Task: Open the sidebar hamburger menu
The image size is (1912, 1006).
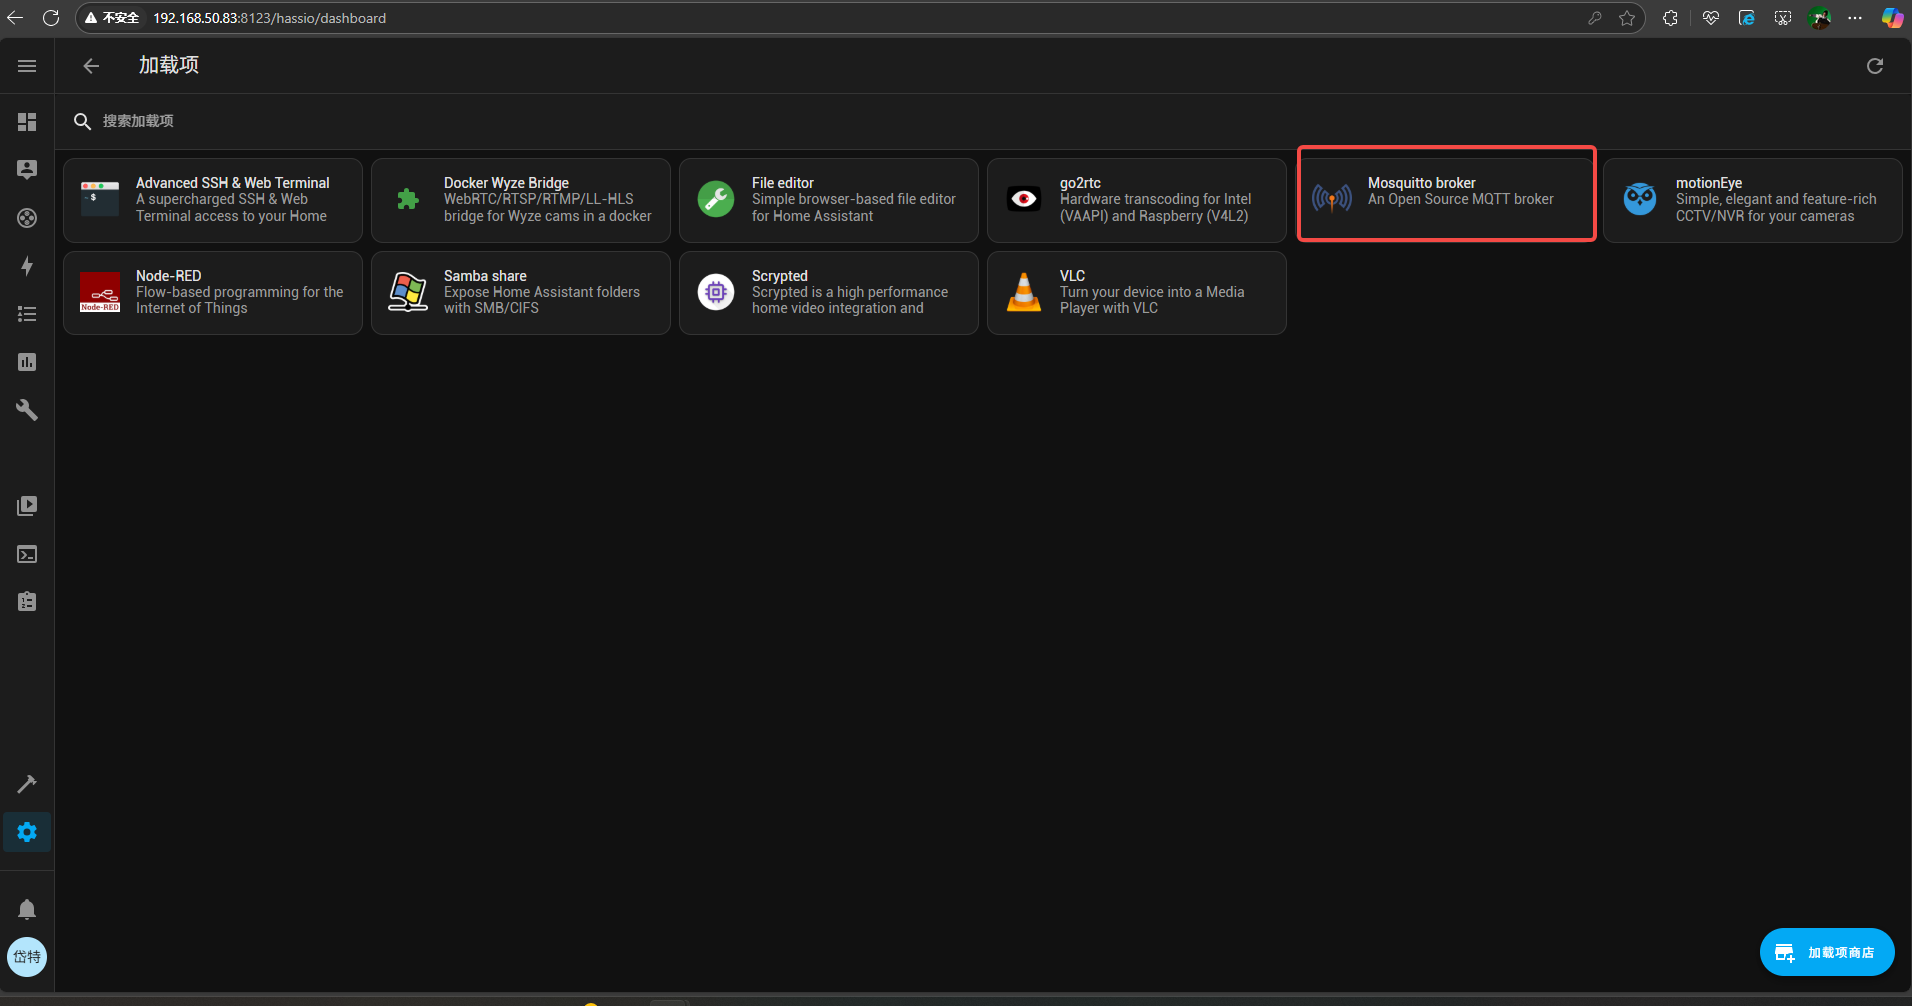Action: pyautogui.click(x=27, y=66)
